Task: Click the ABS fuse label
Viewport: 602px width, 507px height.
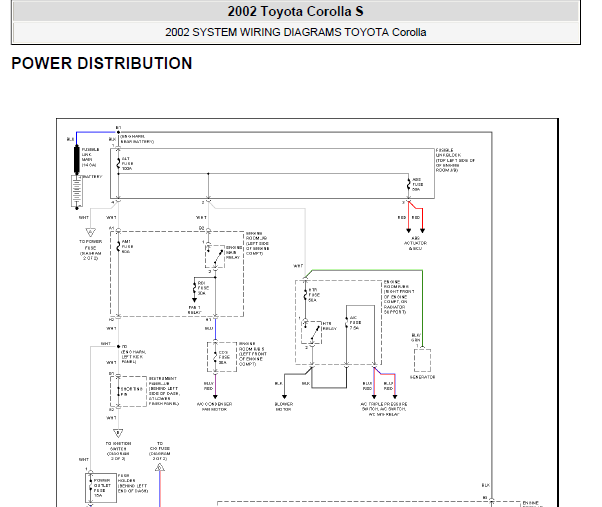Action: pos(417,184)
